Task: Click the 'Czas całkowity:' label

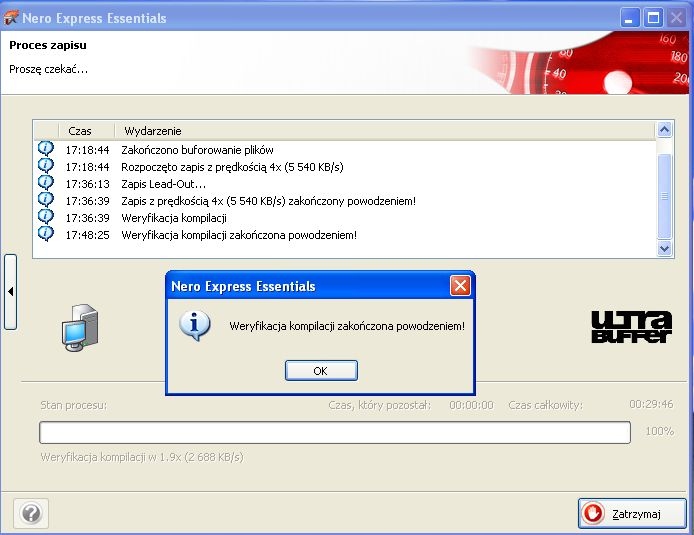Action: pyautogui.click(x=545, y=405)
